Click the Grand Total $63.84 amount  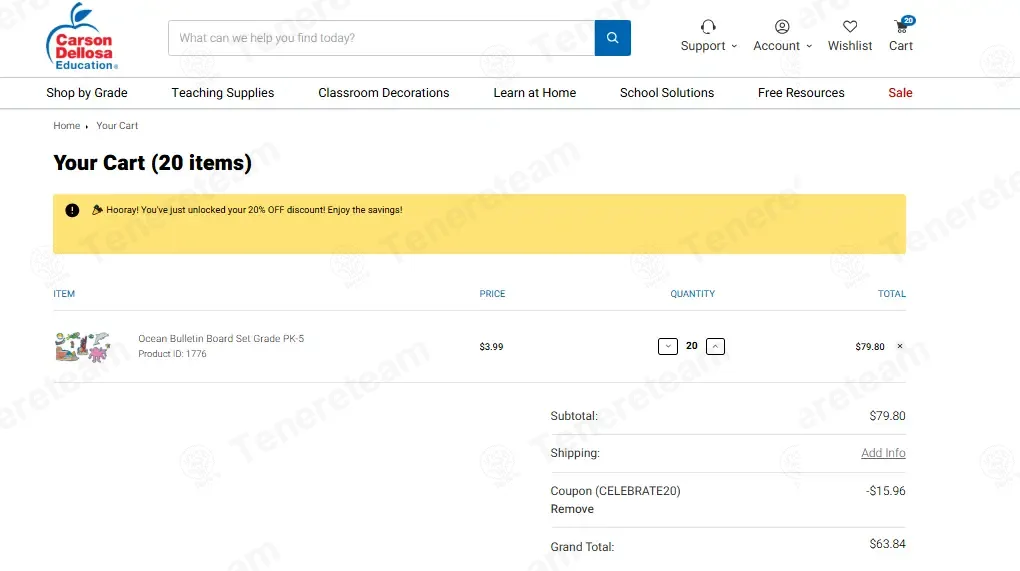click(887, 544)
